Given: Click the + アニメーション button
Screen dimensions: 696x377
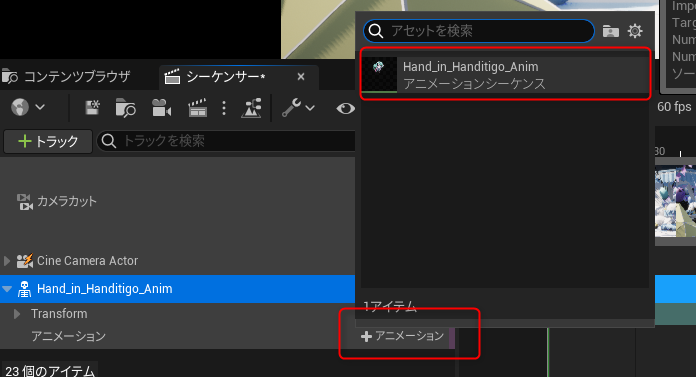Looking at the screenshot, I should pyautogui.click(x=403, y=336).
